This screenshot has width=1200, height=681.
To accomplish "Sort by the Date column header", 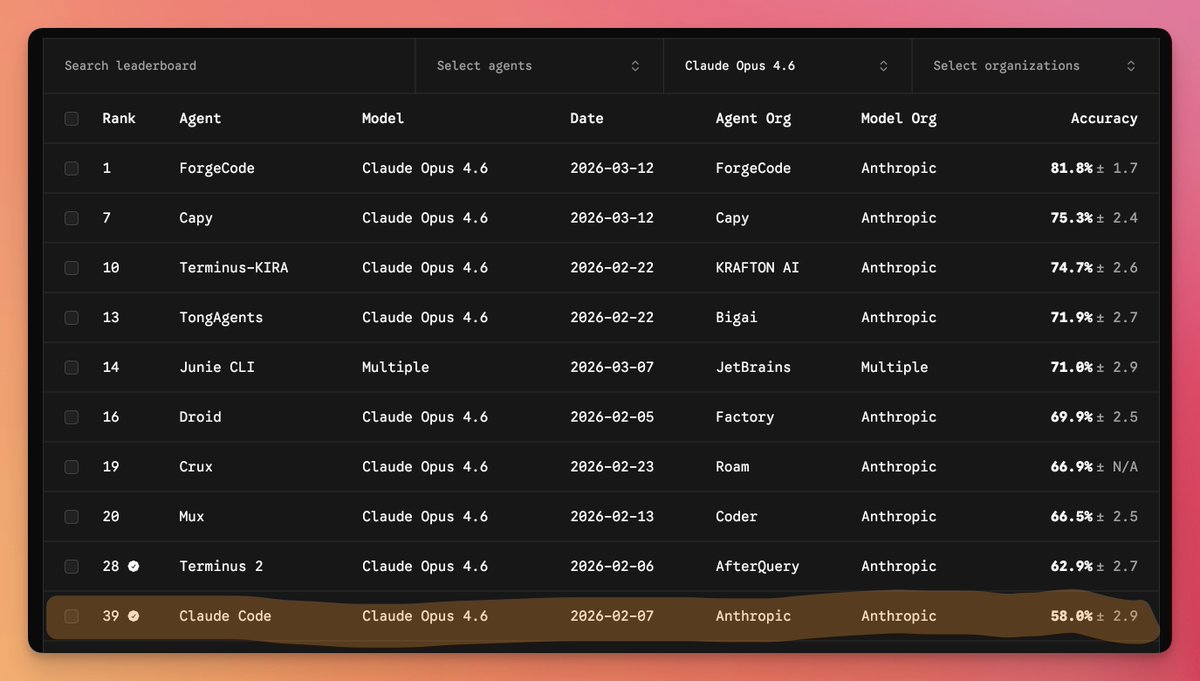I will (587, 118).
